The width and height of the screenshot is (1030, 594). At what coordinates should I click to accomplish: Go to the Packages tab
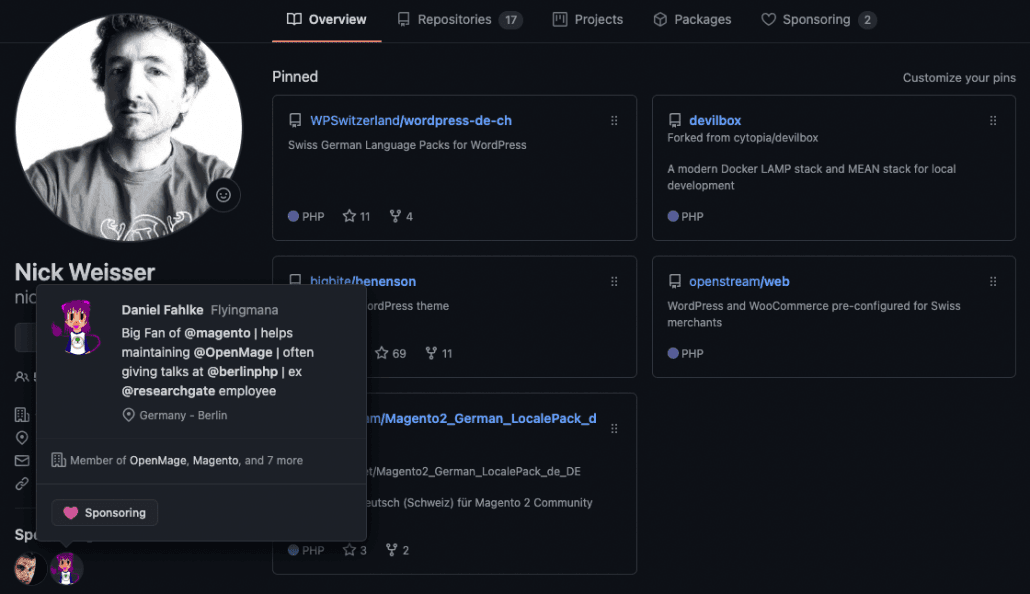pos(692,19)
